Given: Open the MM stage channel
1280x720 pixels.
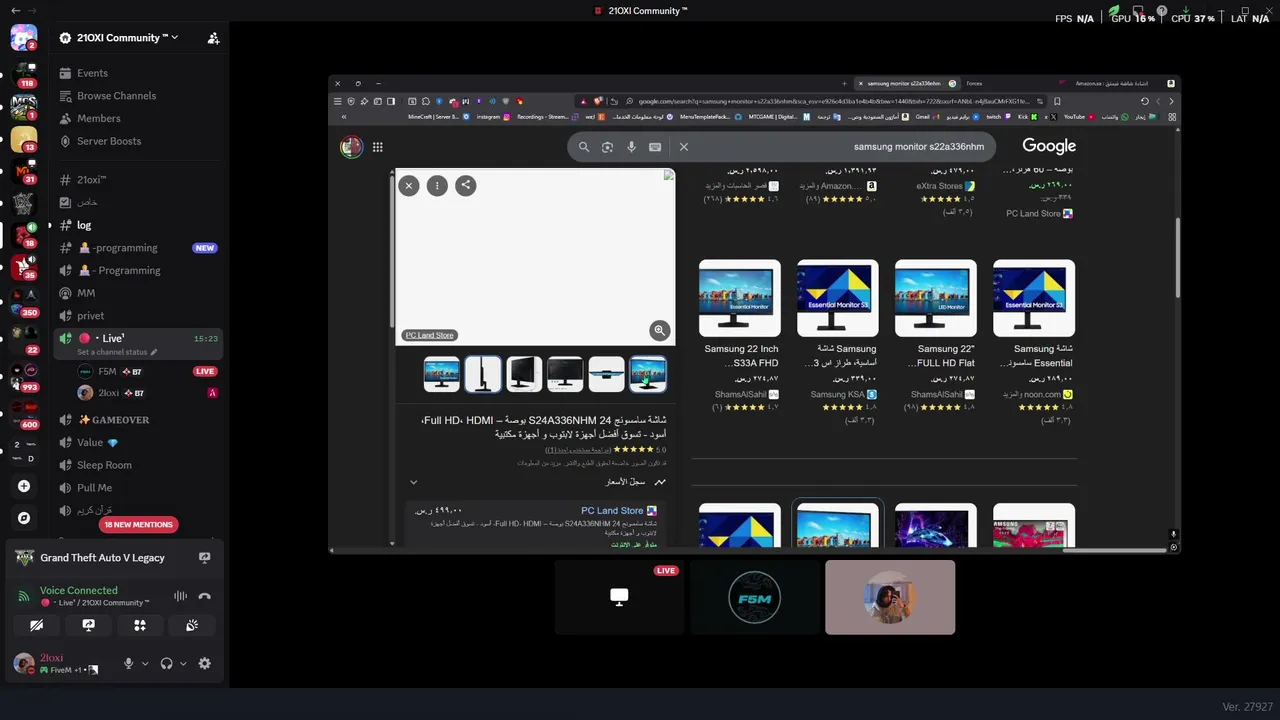Looking at the screenshot, I should pyautogui.click(x=139, y=293).
